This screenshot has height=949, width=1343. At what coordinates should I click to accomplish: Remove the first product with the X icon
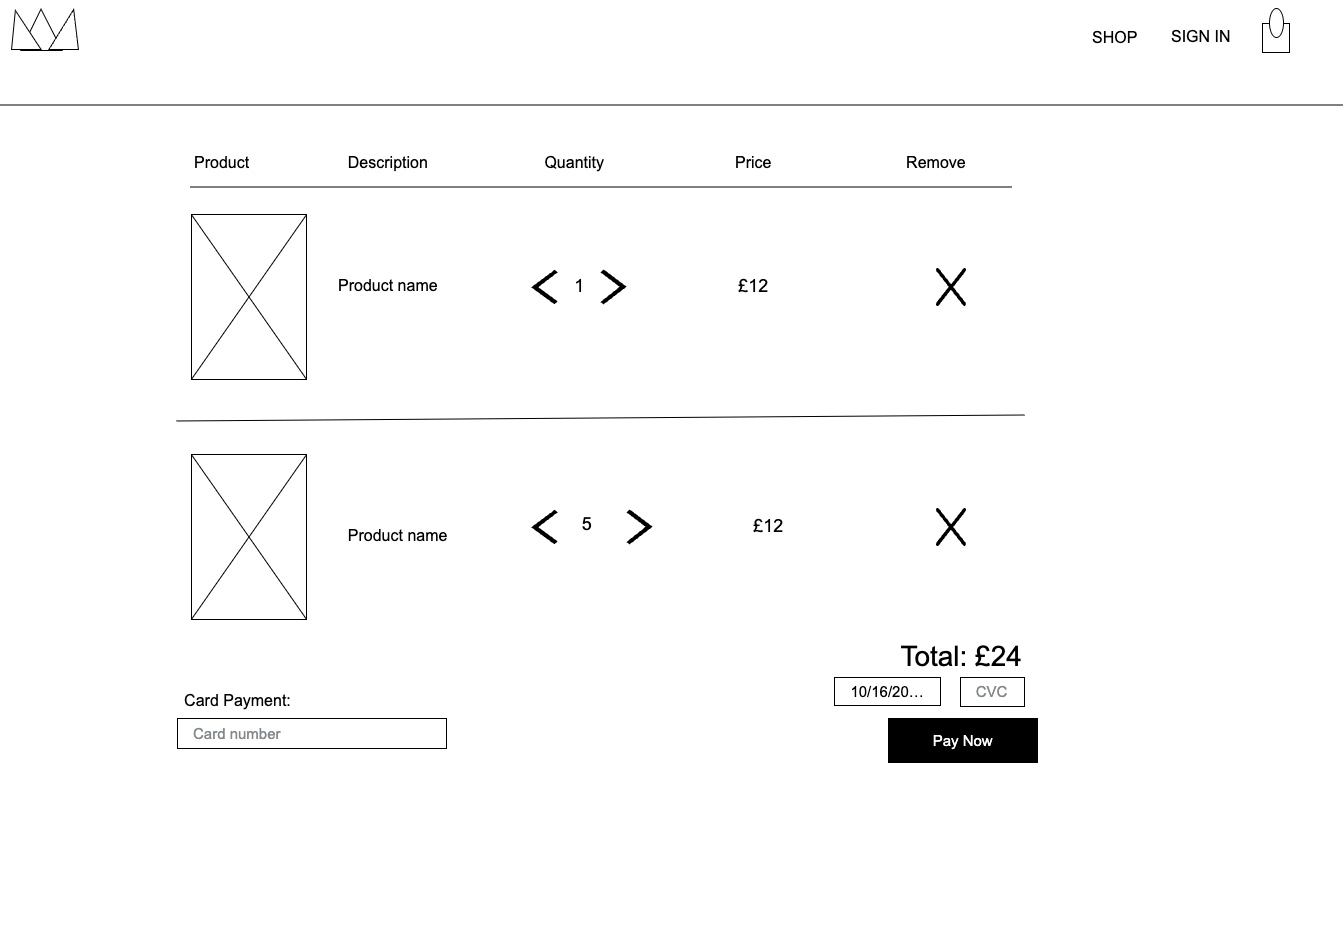[950, 287]
